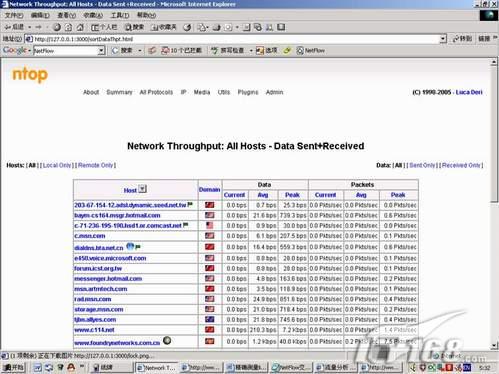
Task: Stop page loading with the stop icon
Action: click(57, 27)
